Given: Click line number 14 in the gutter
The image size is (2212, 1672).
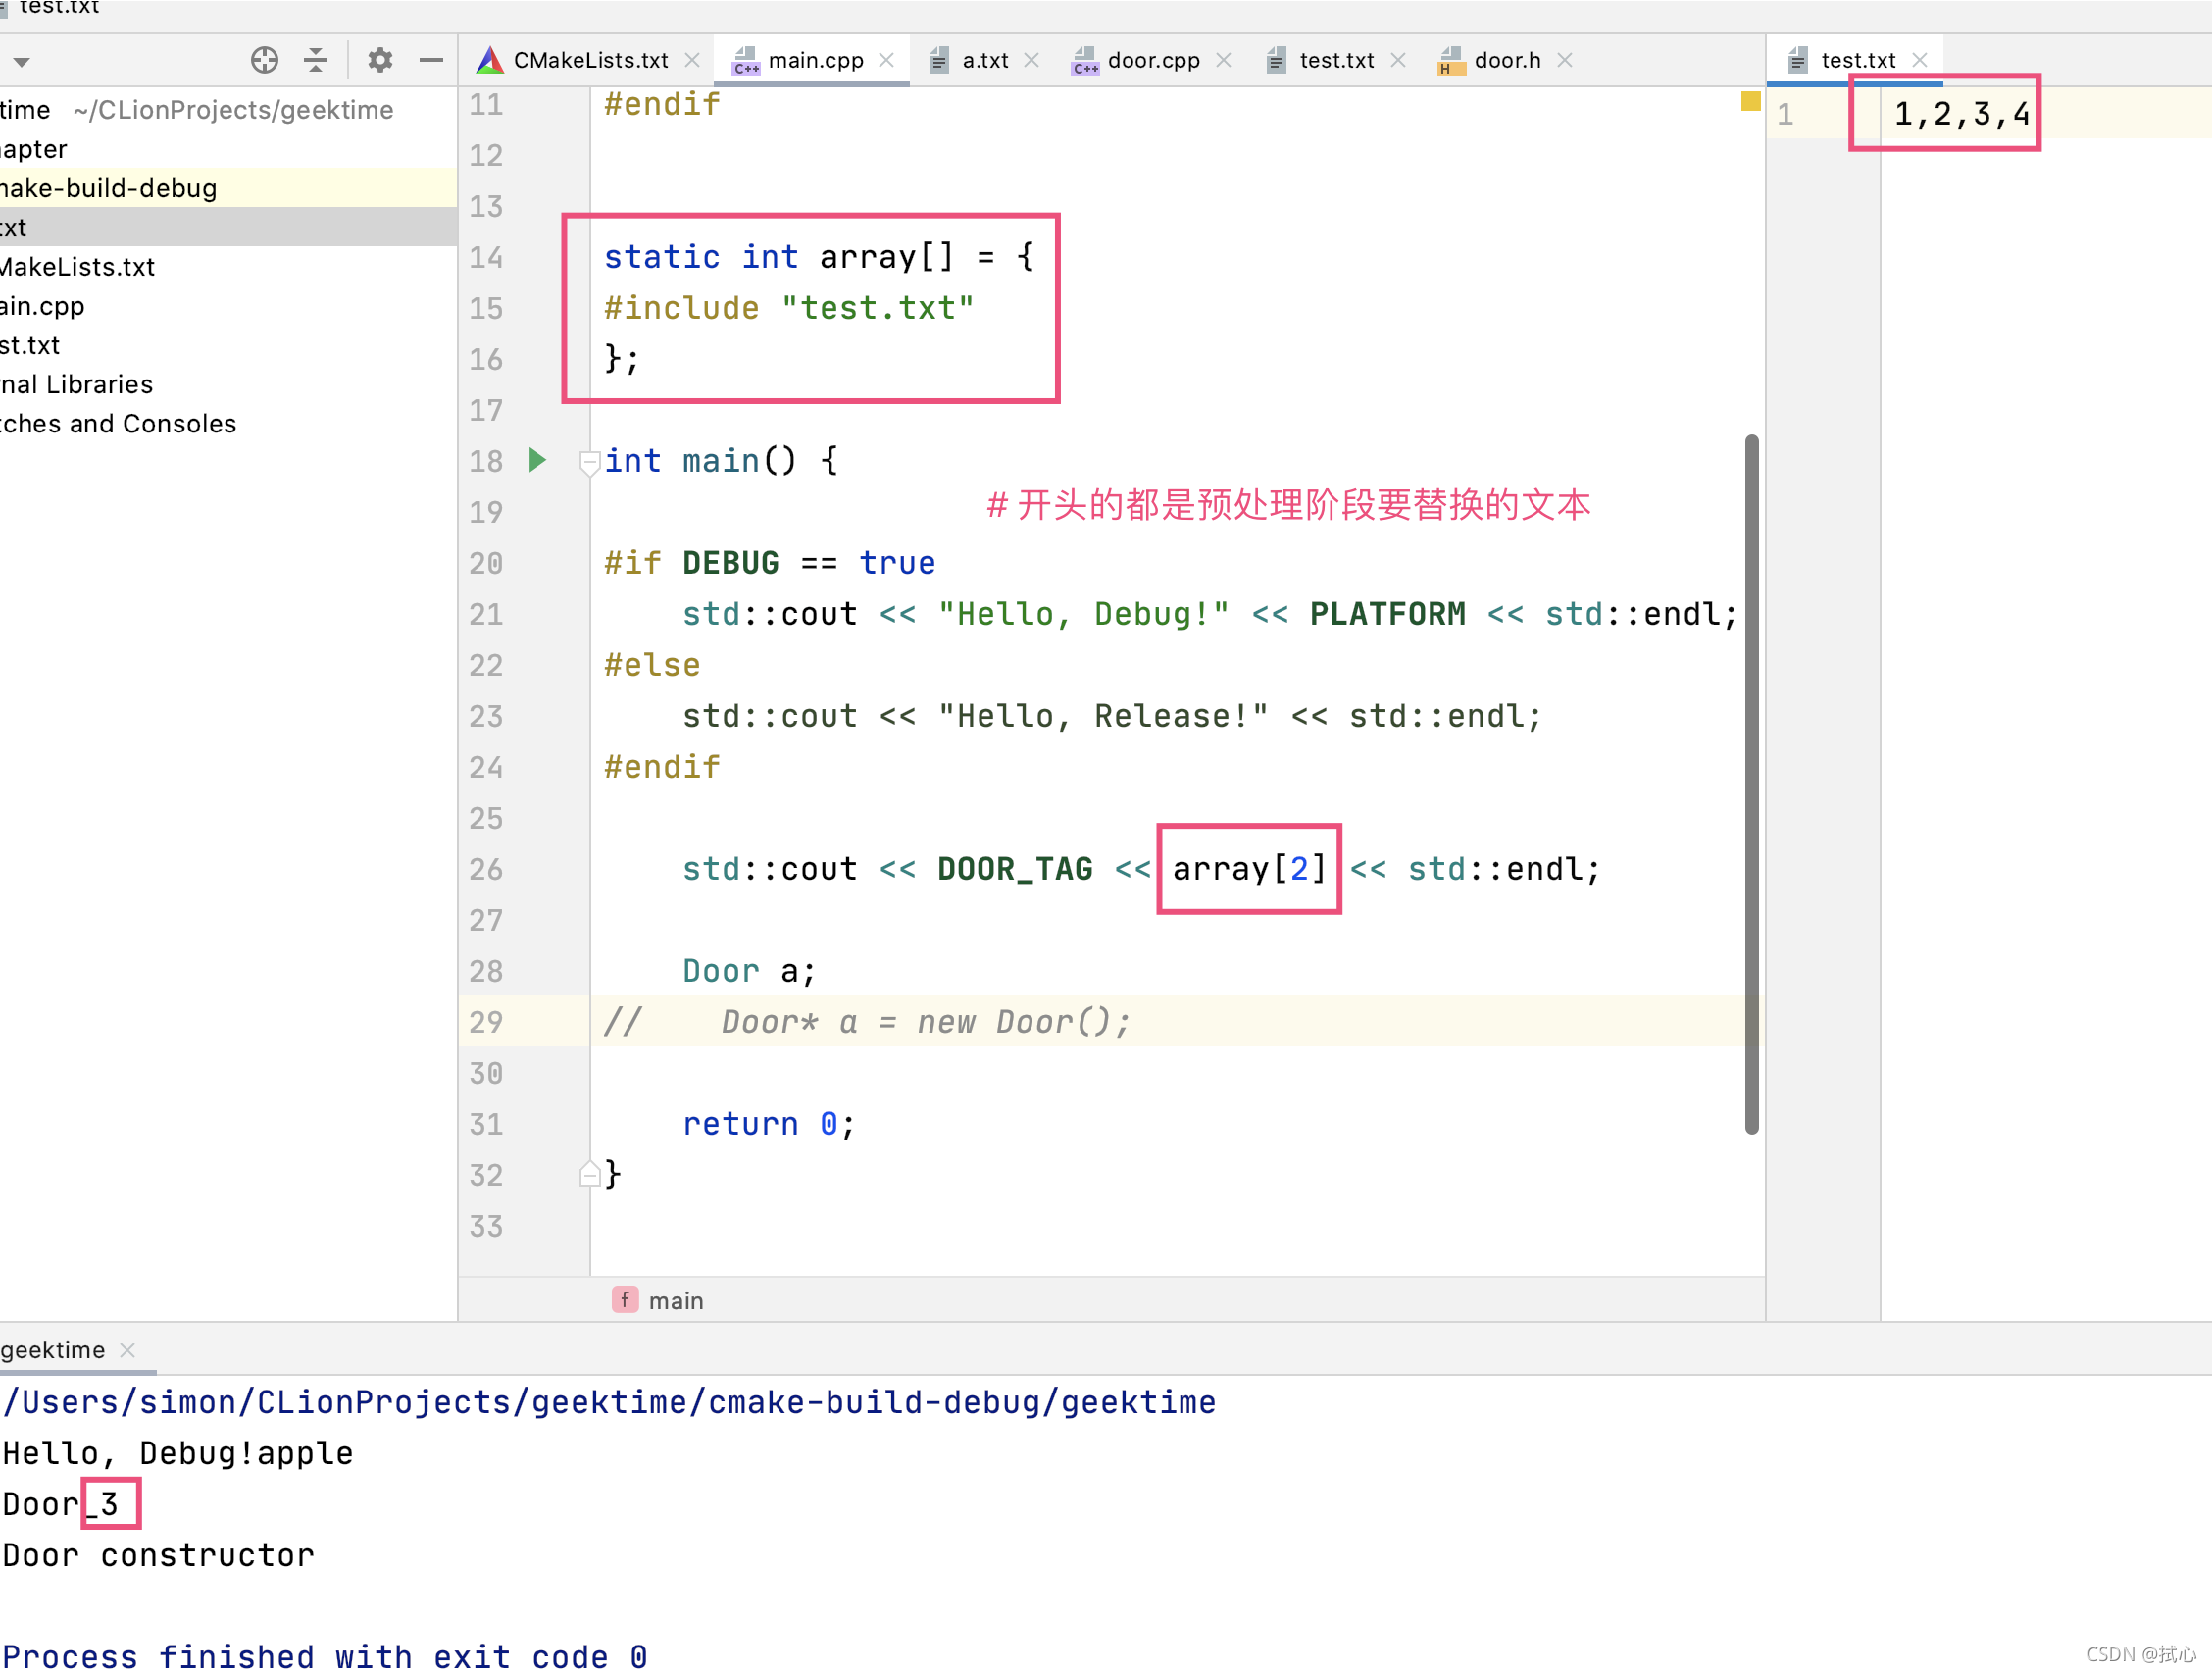Looking at the screenshot, I should point(486,257).
